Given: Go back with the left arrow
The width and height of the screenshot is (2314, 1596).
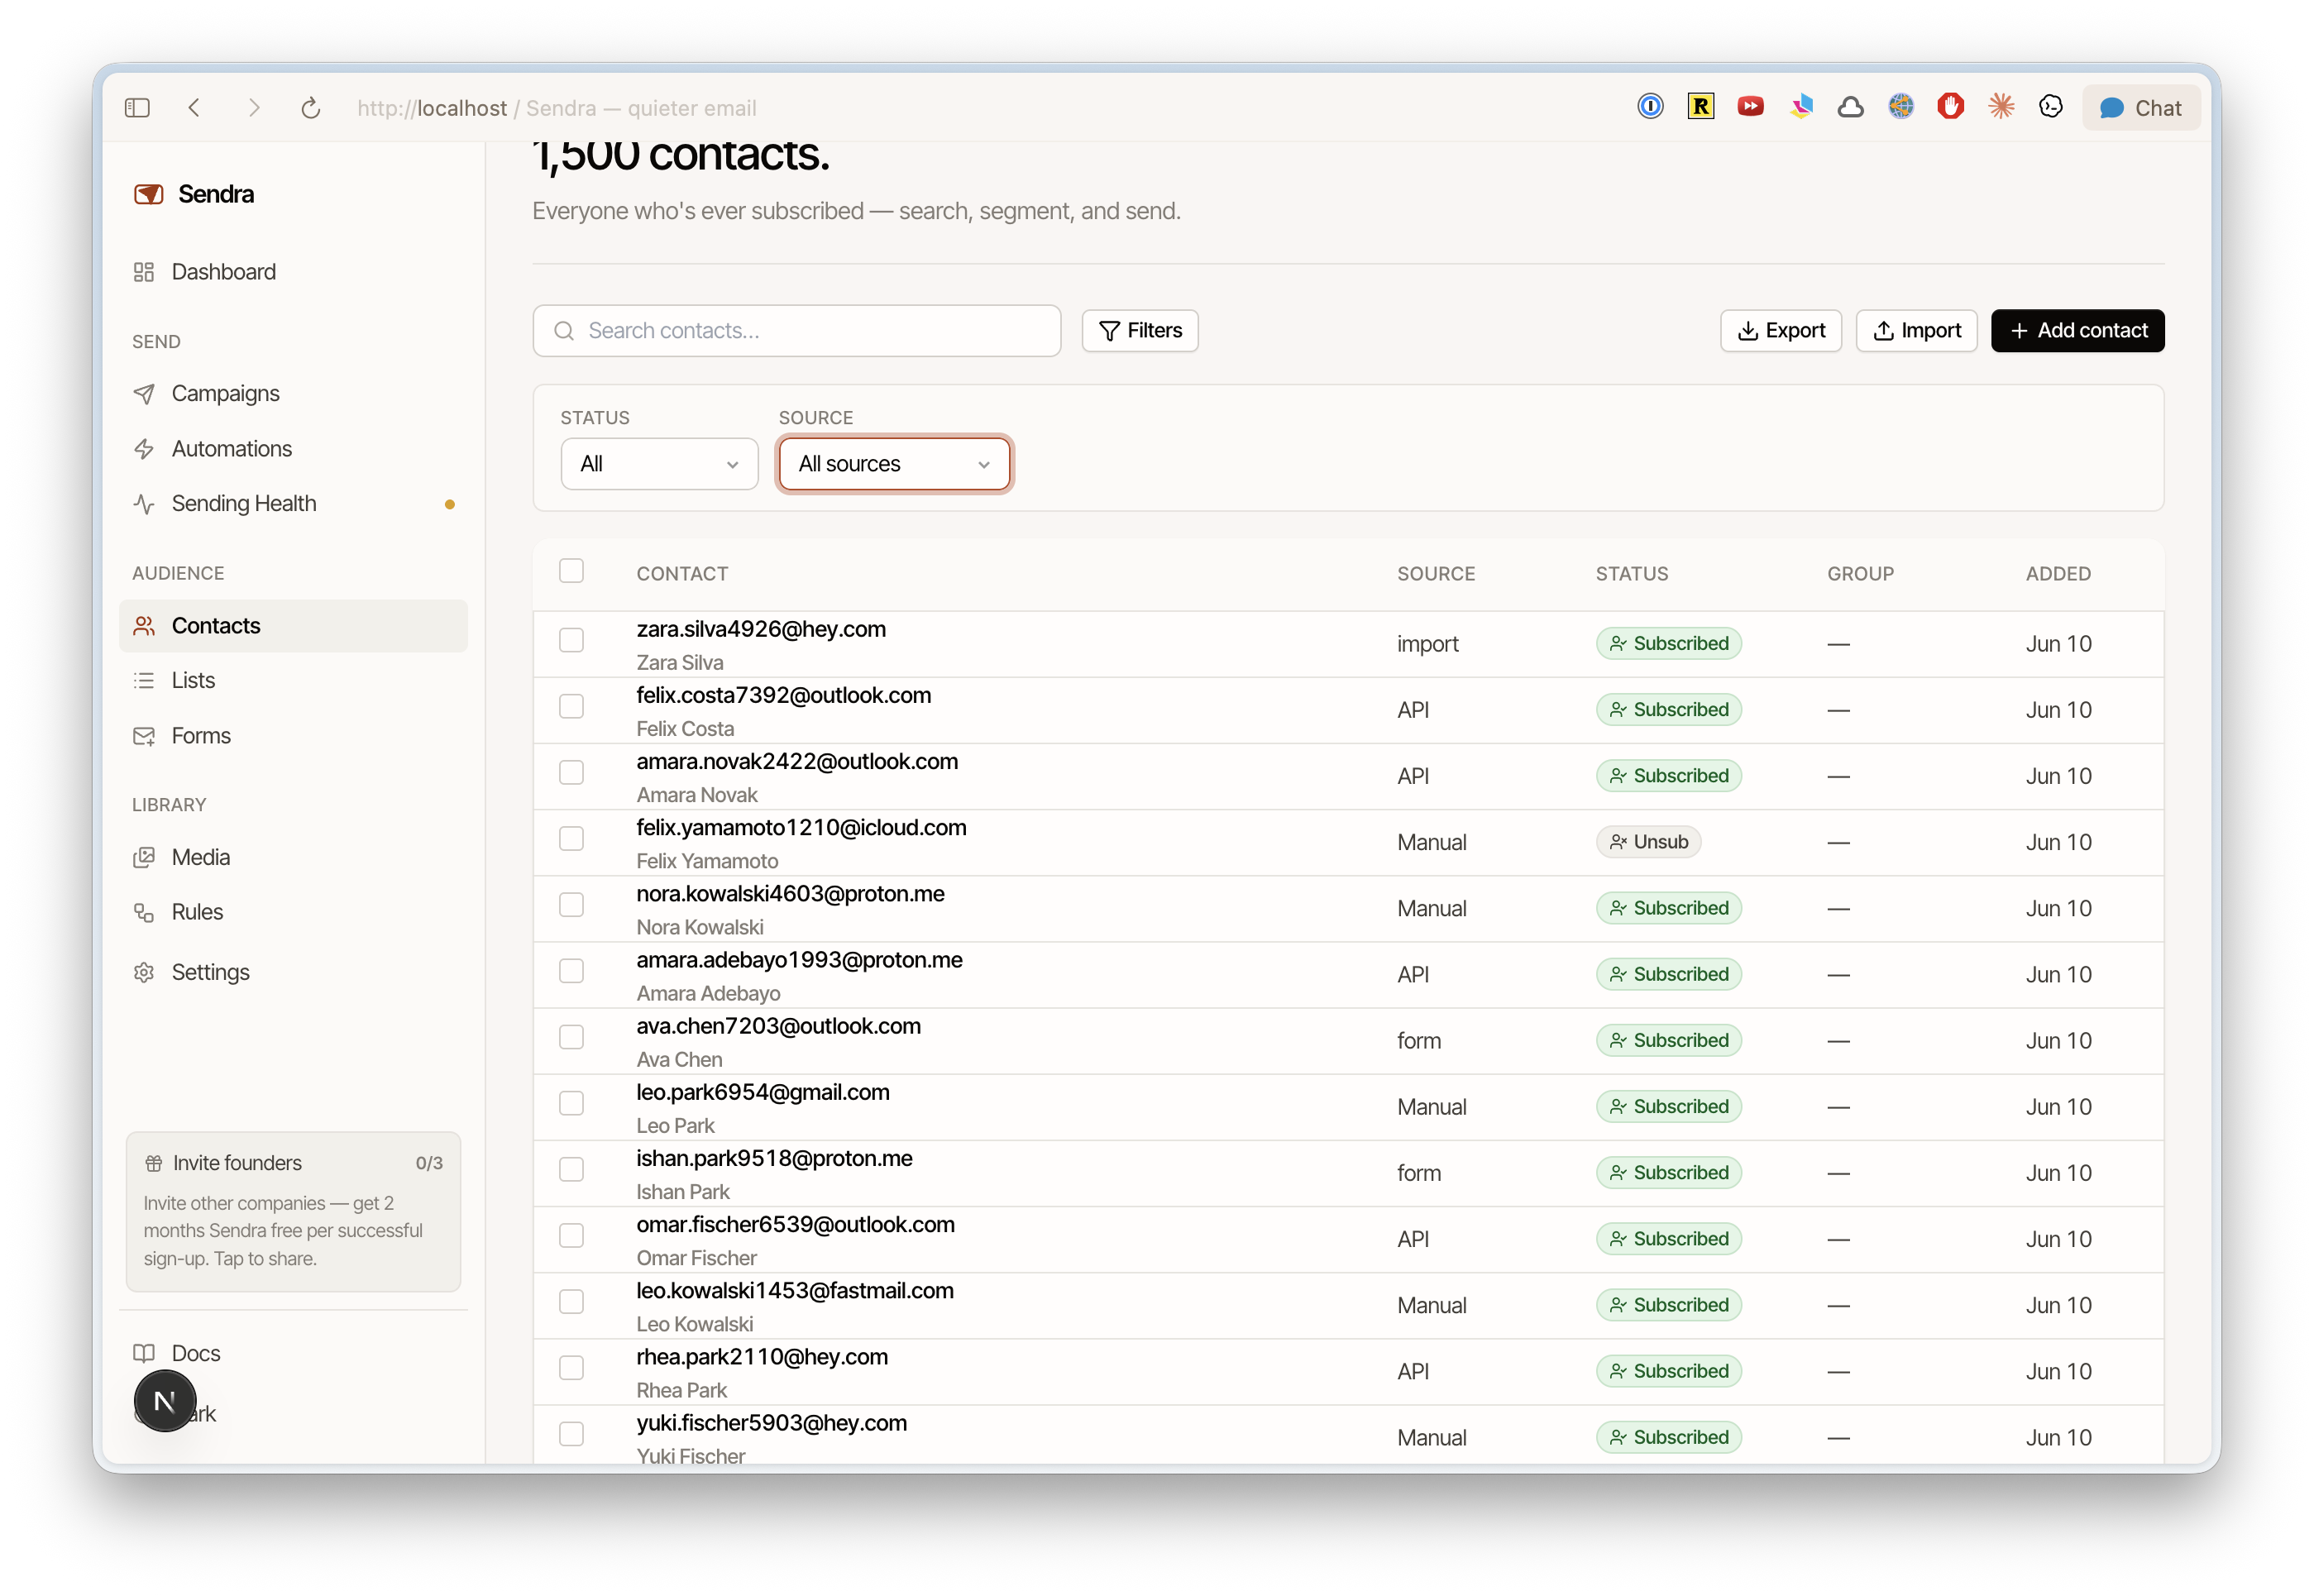Looking at the screenshot, I should point(195,108).
